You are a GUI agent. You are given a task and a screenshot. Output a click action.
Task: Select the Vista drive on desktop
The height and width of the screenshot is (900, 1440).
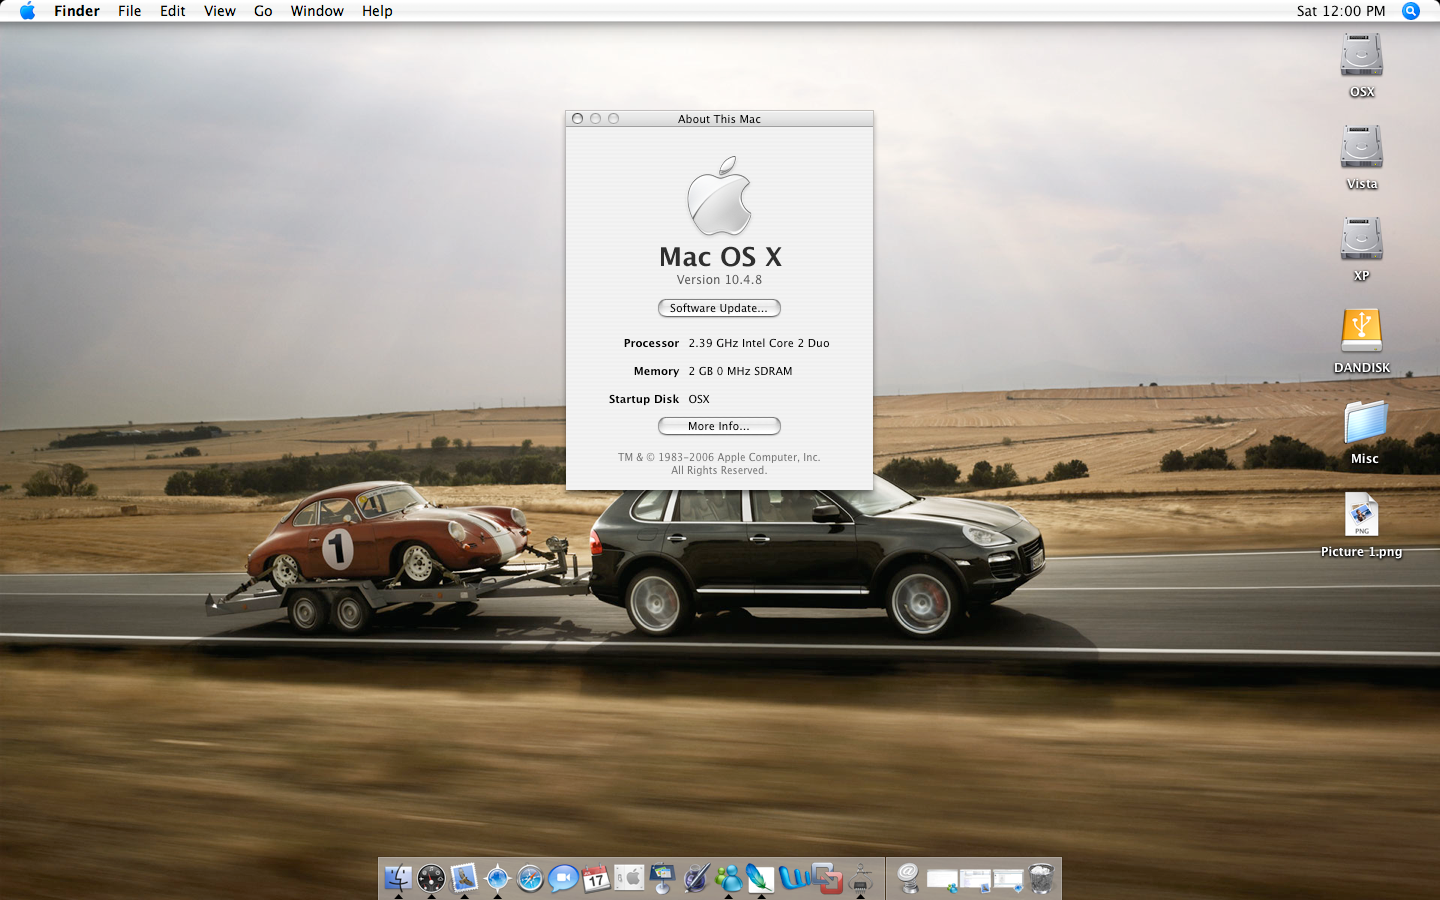[x=1362, y=148]
